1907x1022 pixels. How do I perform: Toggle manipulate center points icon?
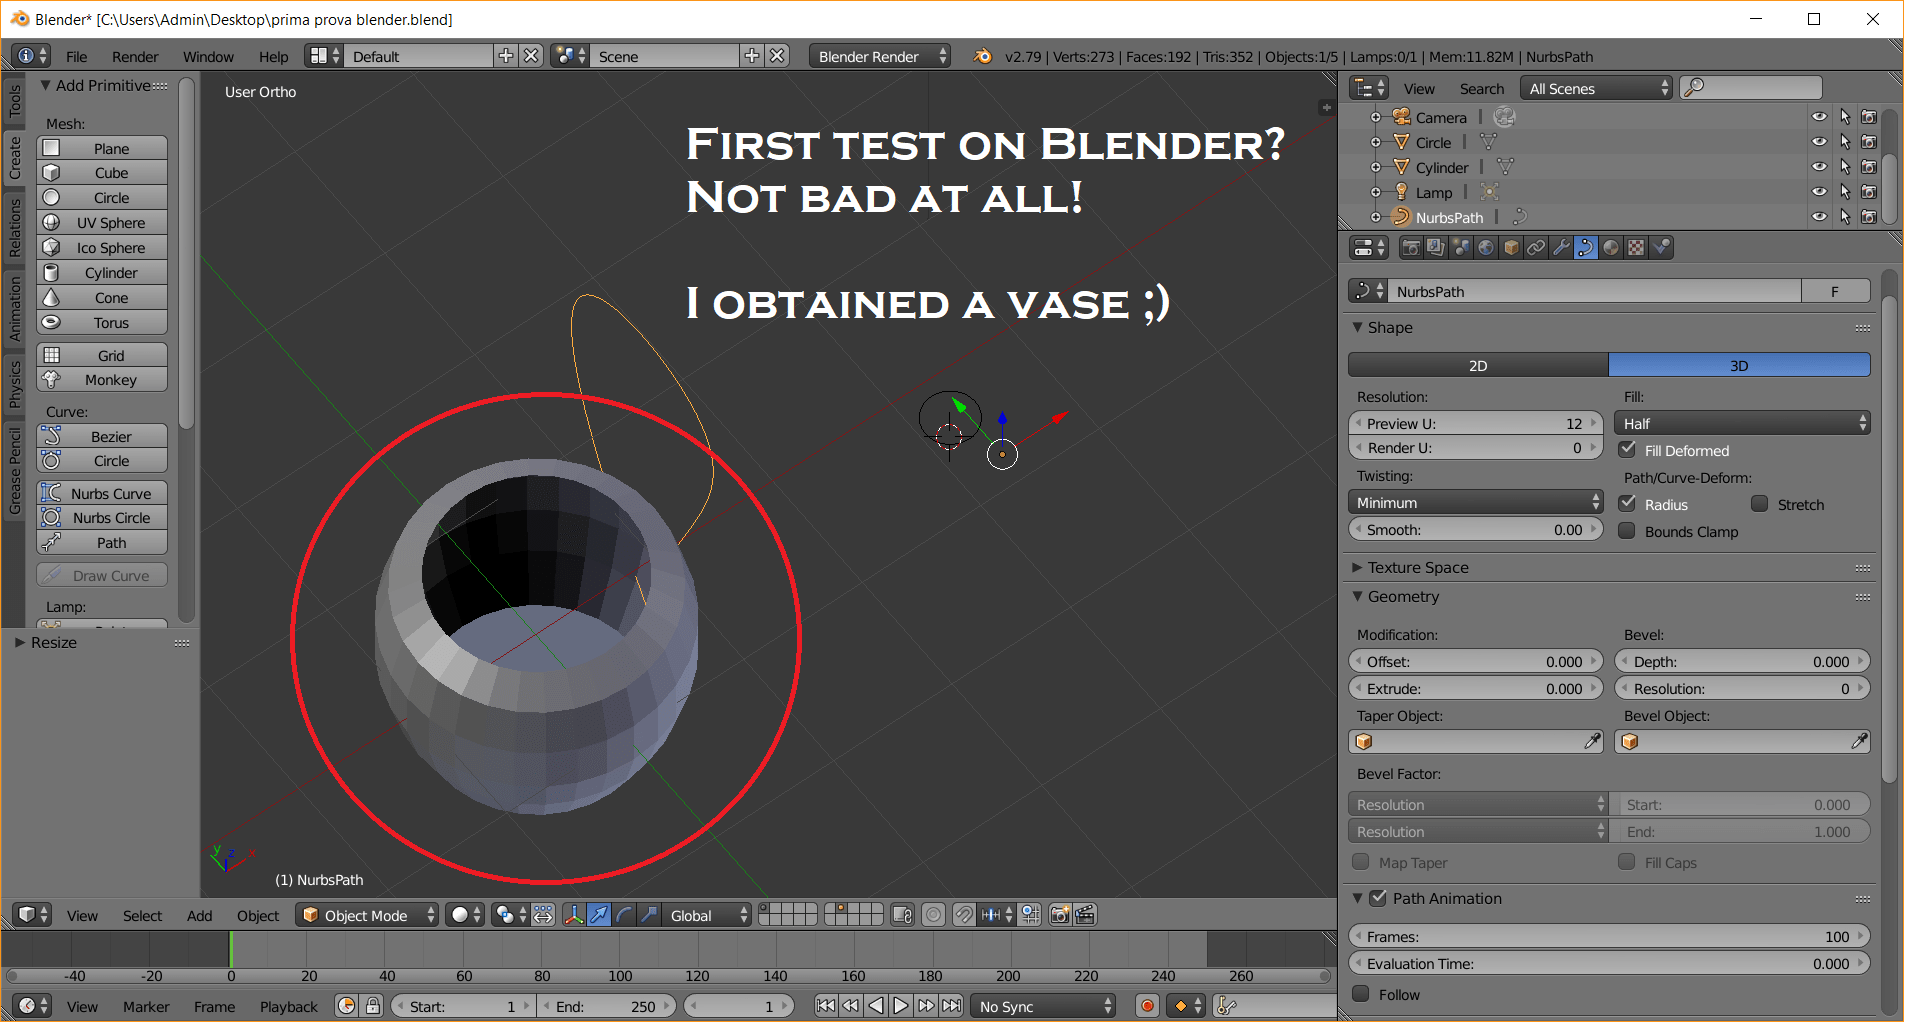tap(543, 915)
